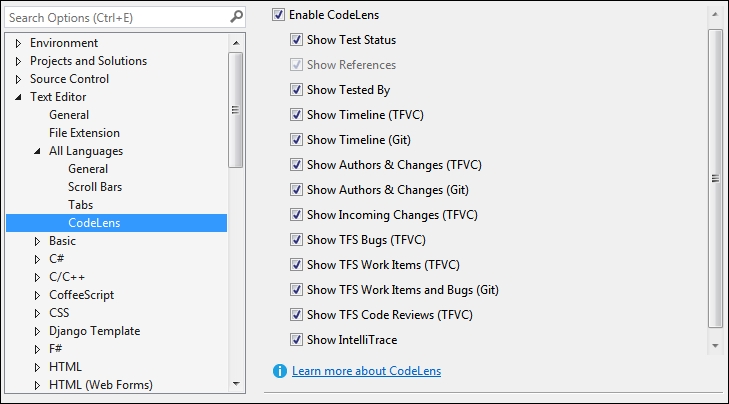Screen dimensions: 729x404
Task: Click the Search Options input field
Action: point(115,16)
